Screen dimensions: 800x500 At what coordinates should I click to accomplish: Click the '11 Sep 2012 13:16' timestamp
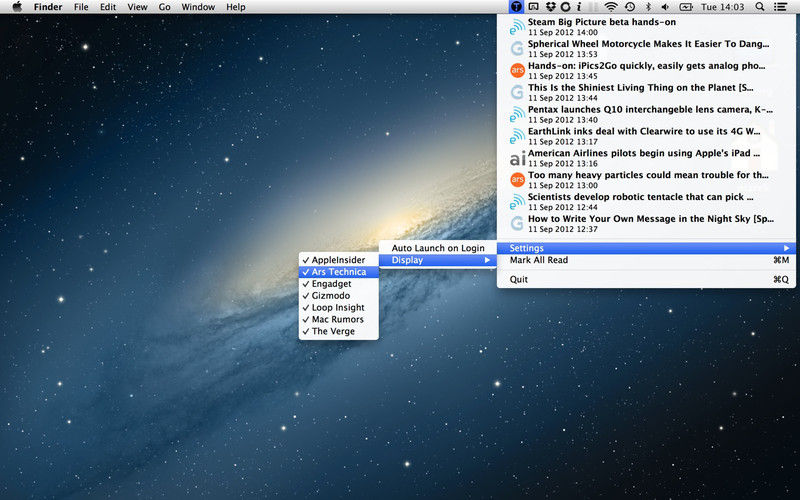(x=563, y=163)
